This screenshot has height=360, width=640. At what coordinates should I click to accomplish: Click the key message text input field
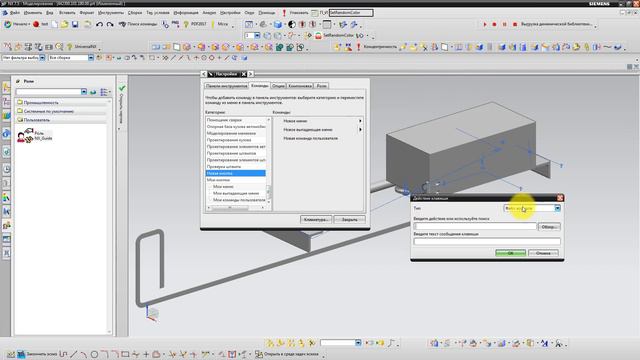tap(487, 242)
